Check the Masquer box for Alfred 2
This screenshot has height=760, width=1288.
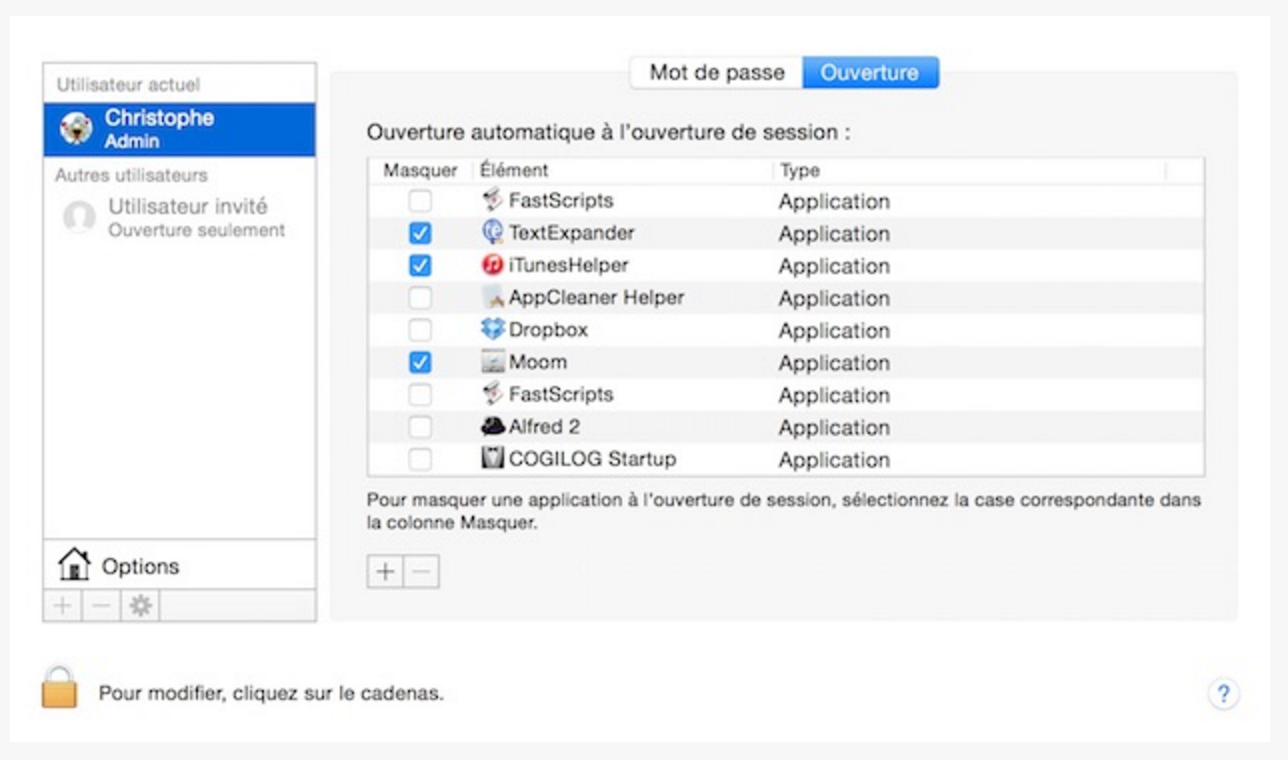(x=421, y=427)
